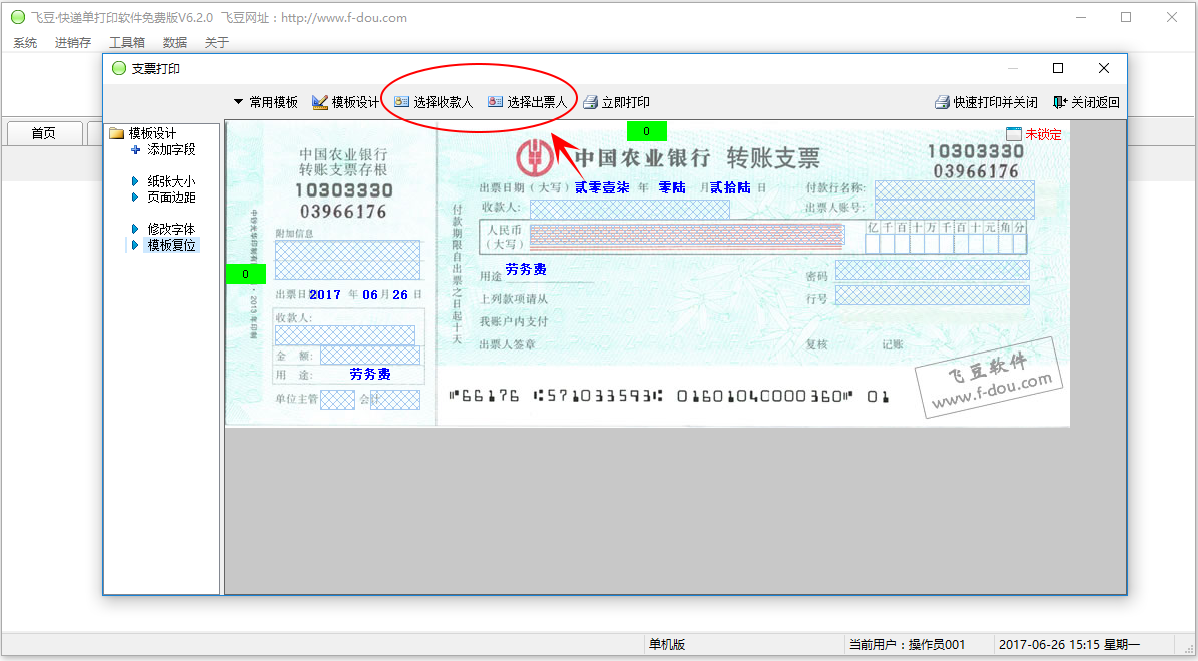Click the 会计 field on stub
This screenshot has height=661, width=1198.
pos(395,400)
